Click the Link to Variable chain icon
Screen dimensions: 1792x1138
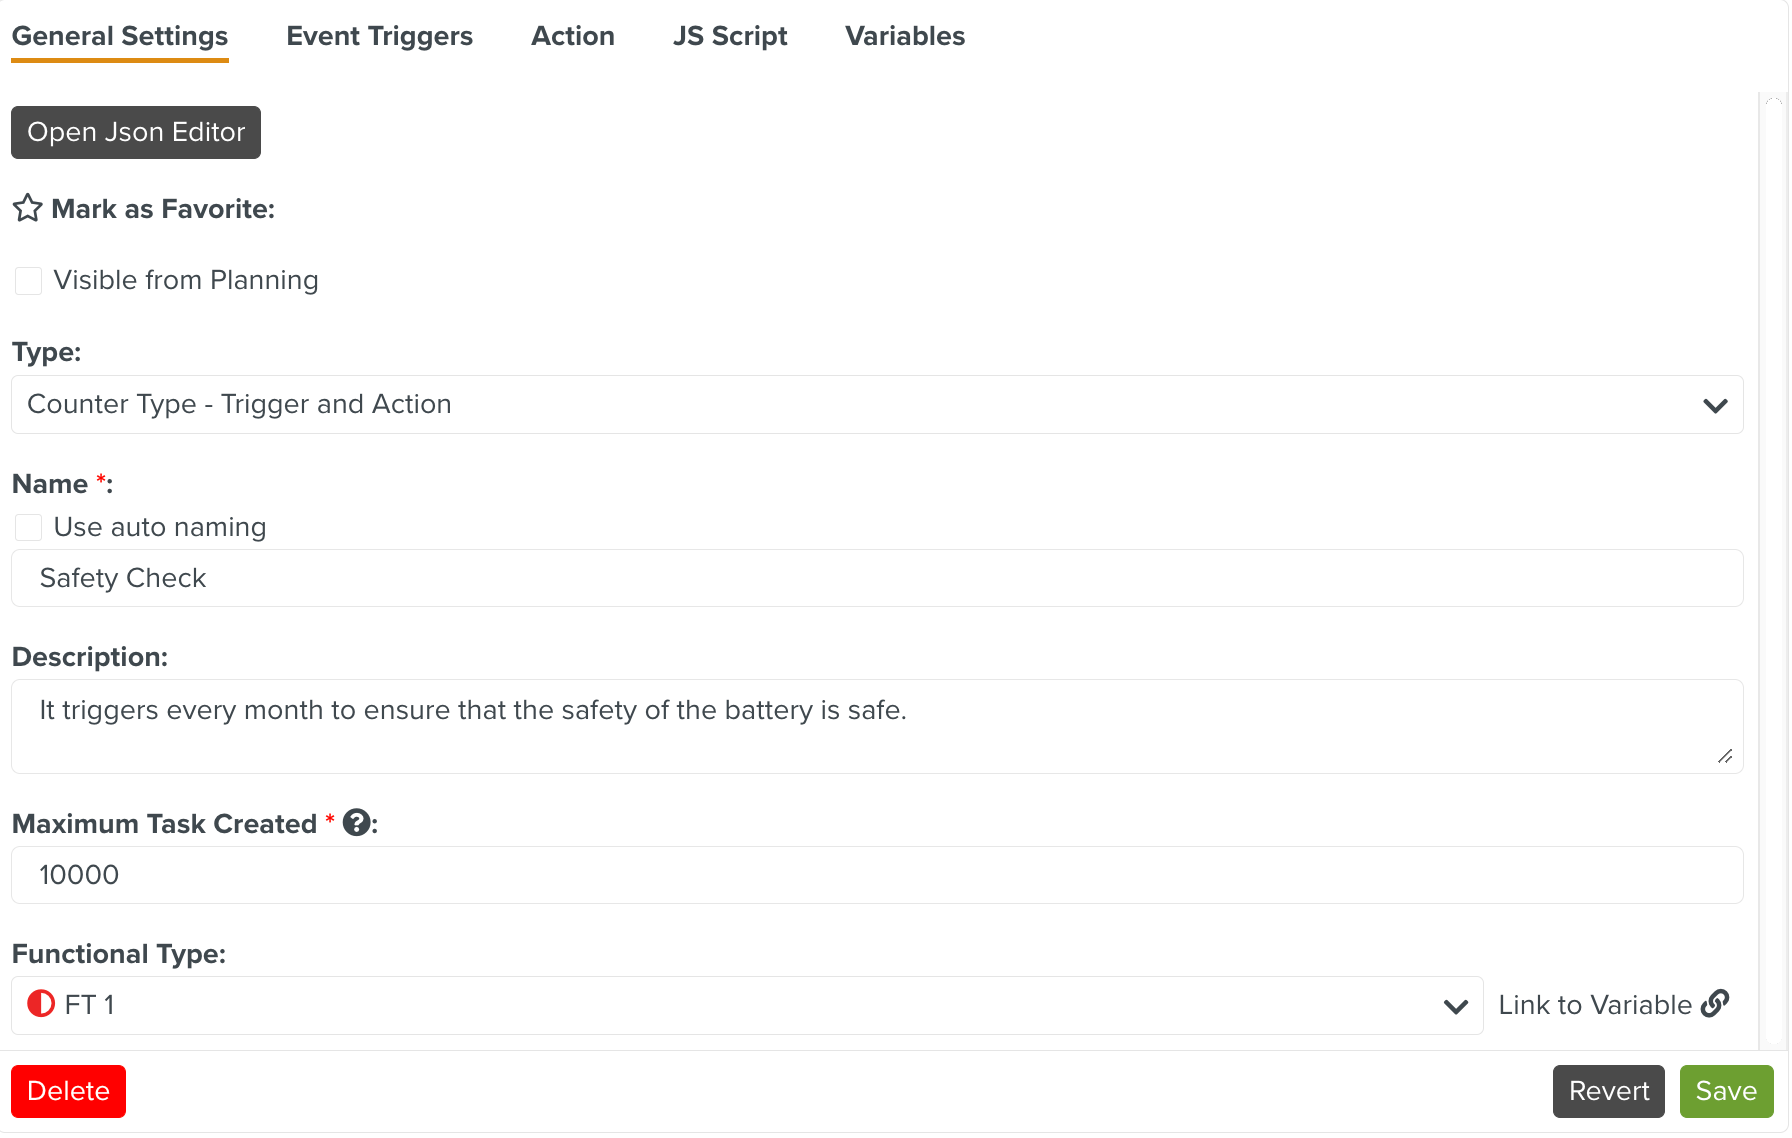[x=1715, y=1004]
